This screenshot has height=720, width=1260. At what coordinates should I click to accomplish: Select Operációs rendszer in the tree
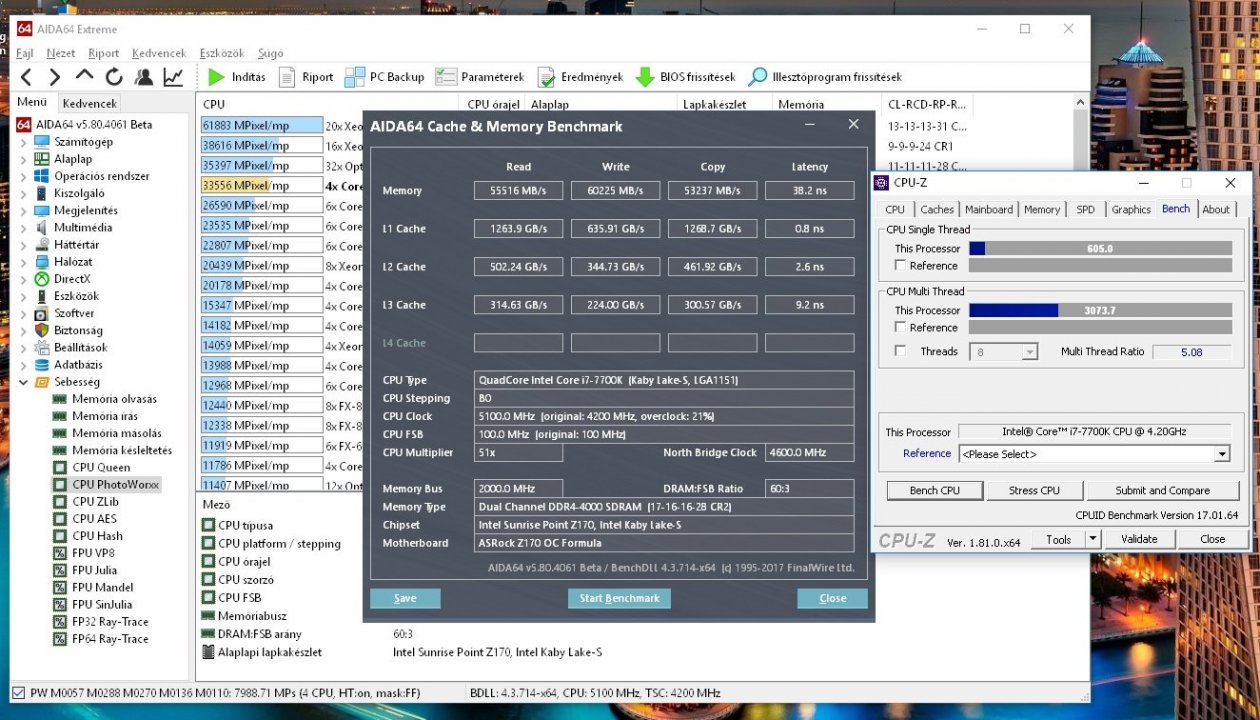click(101, 176)
